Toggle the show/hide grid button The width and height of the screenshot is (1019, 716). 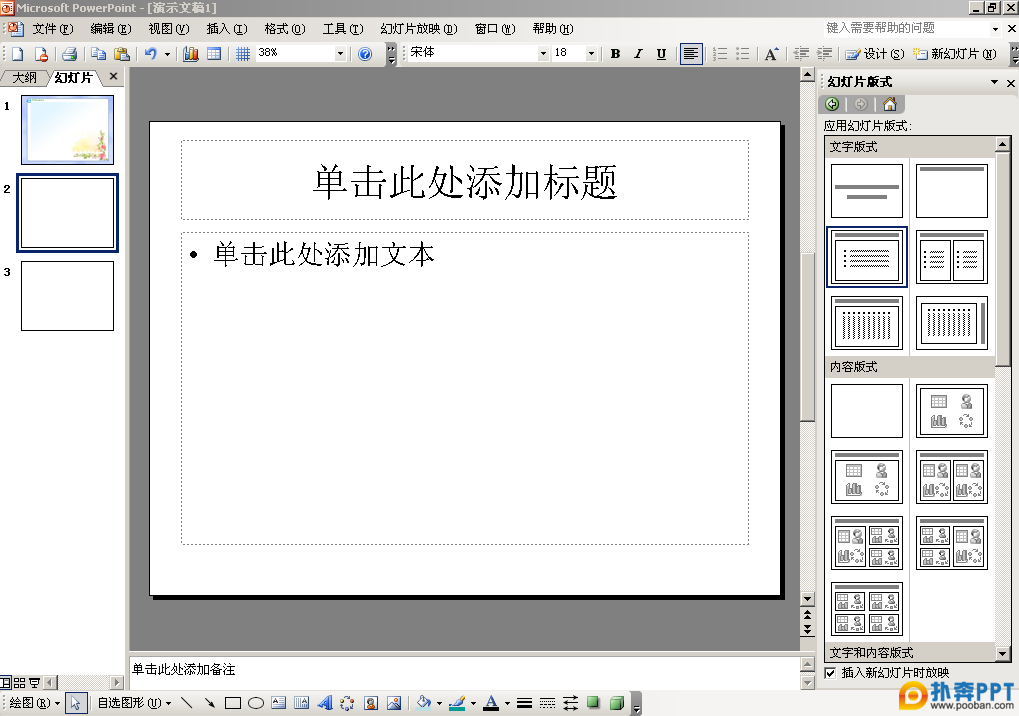click(x=242, y=54)
